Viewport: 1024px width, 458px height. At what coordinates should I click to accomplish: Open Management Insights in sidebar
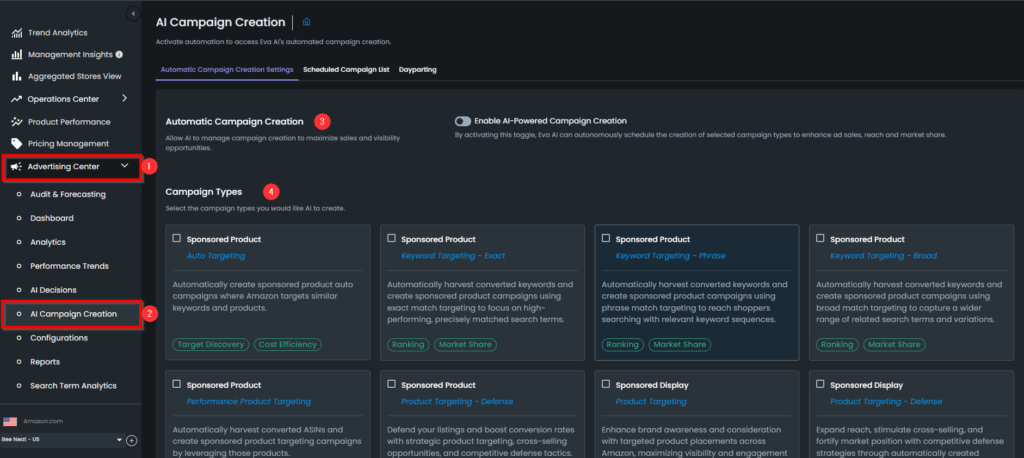70,54
